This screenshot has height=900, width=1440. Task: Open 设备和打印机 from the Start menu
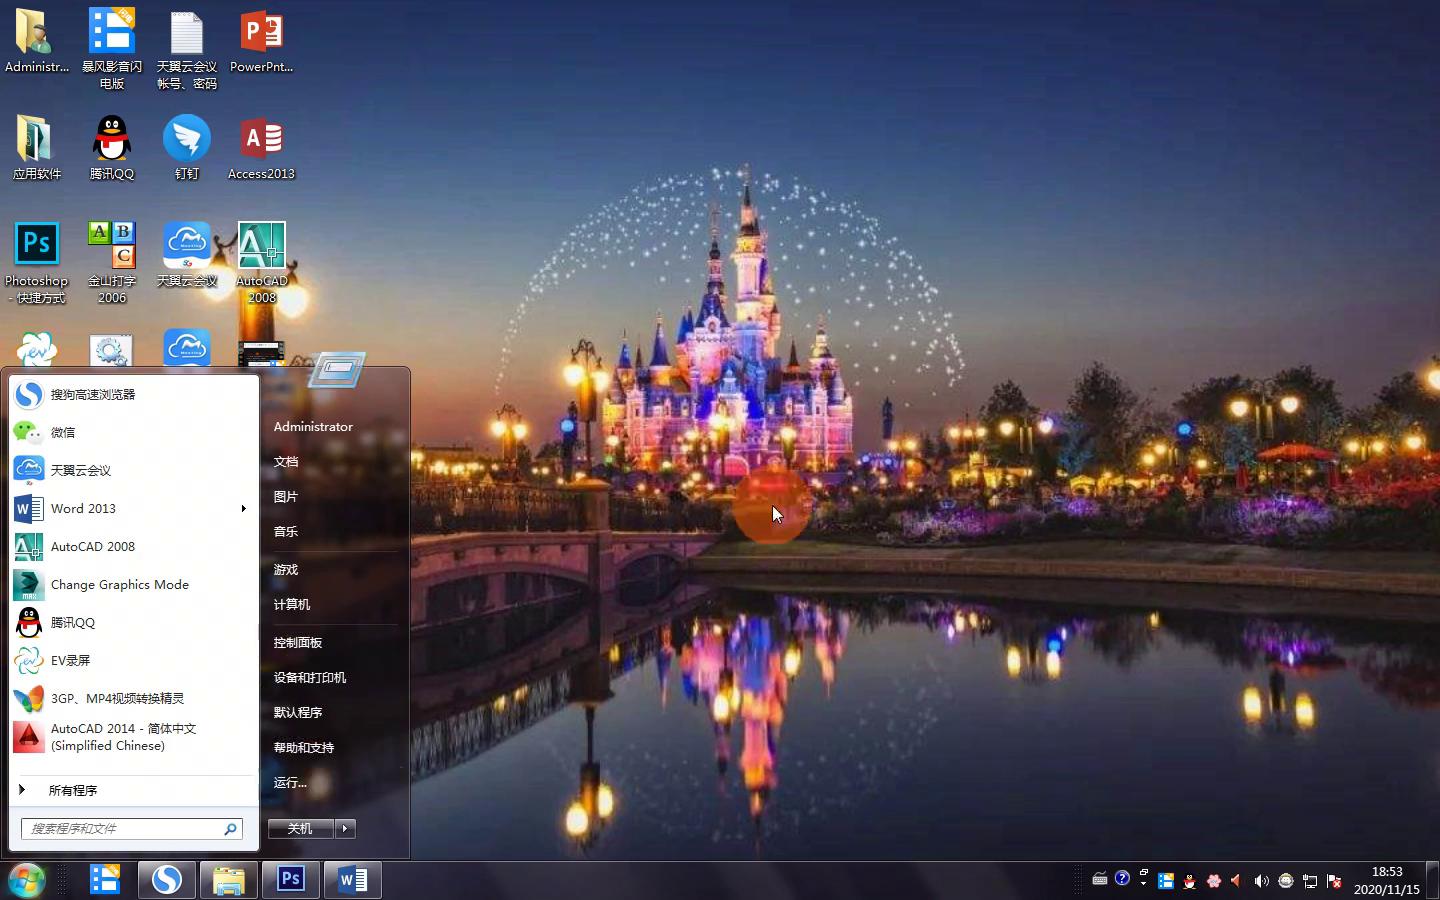[x=310, y=677]
